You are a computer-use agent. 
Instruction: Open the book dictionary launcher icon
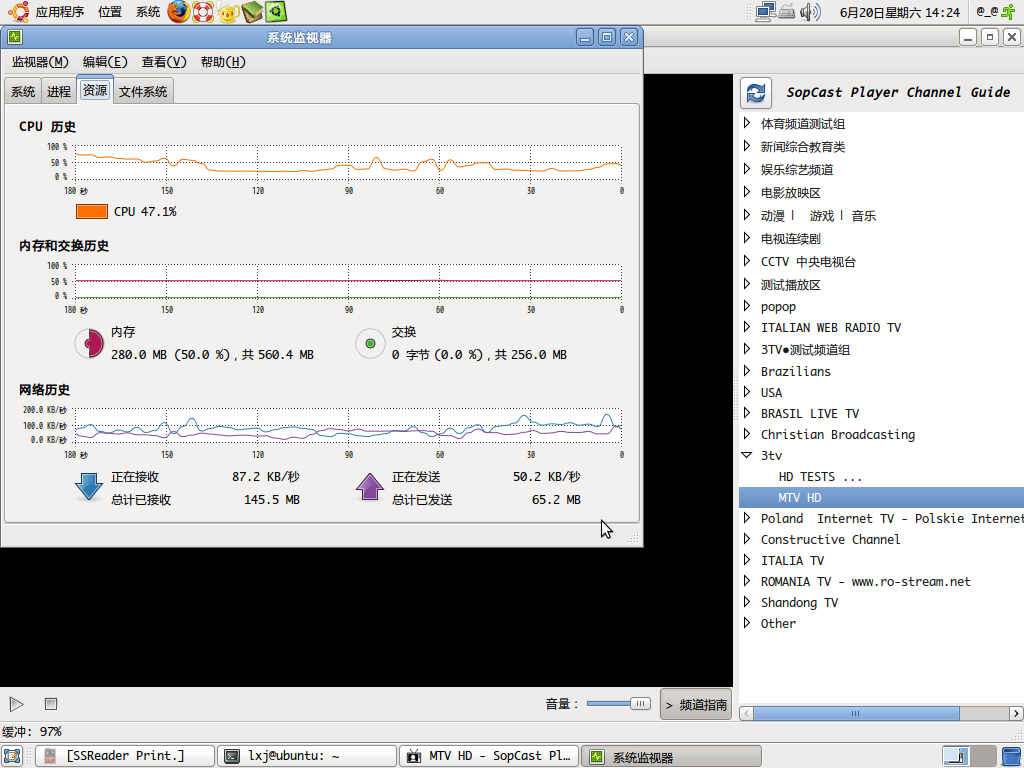pyautogui.click(x=252, y=12)
